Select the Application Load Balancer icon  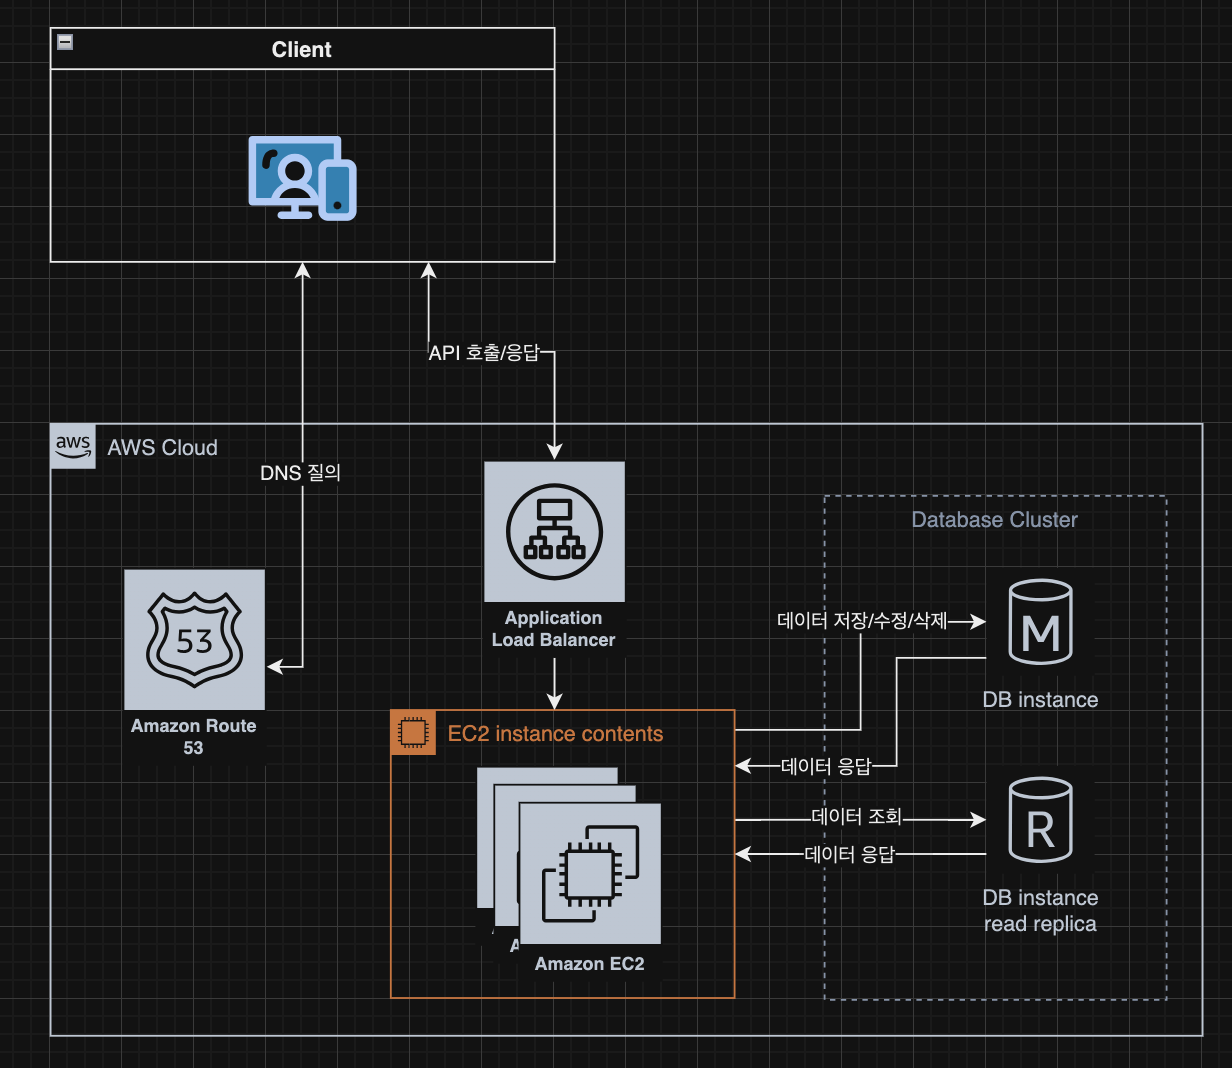554,531
